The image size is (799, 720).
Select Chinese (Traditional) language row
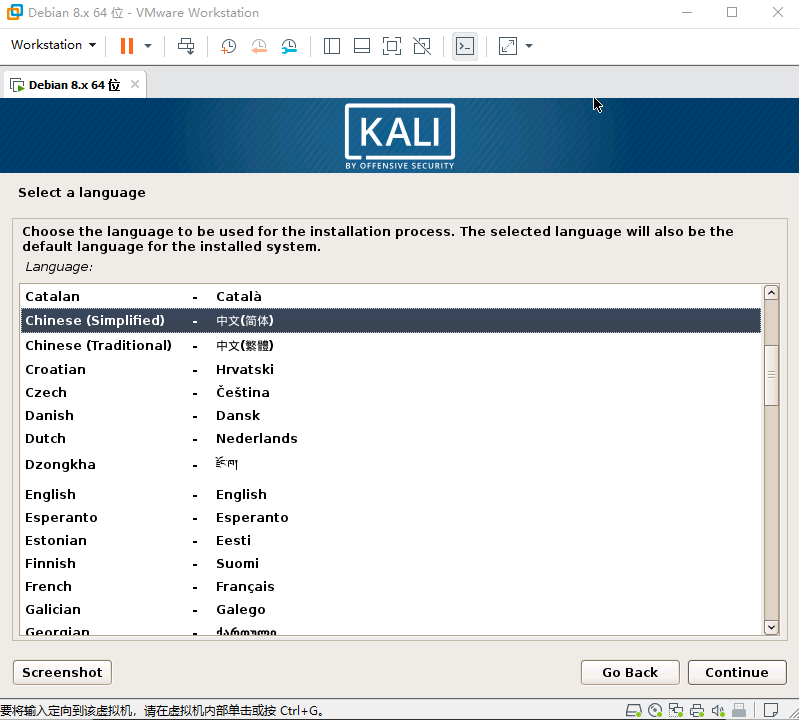pos(391,345)
